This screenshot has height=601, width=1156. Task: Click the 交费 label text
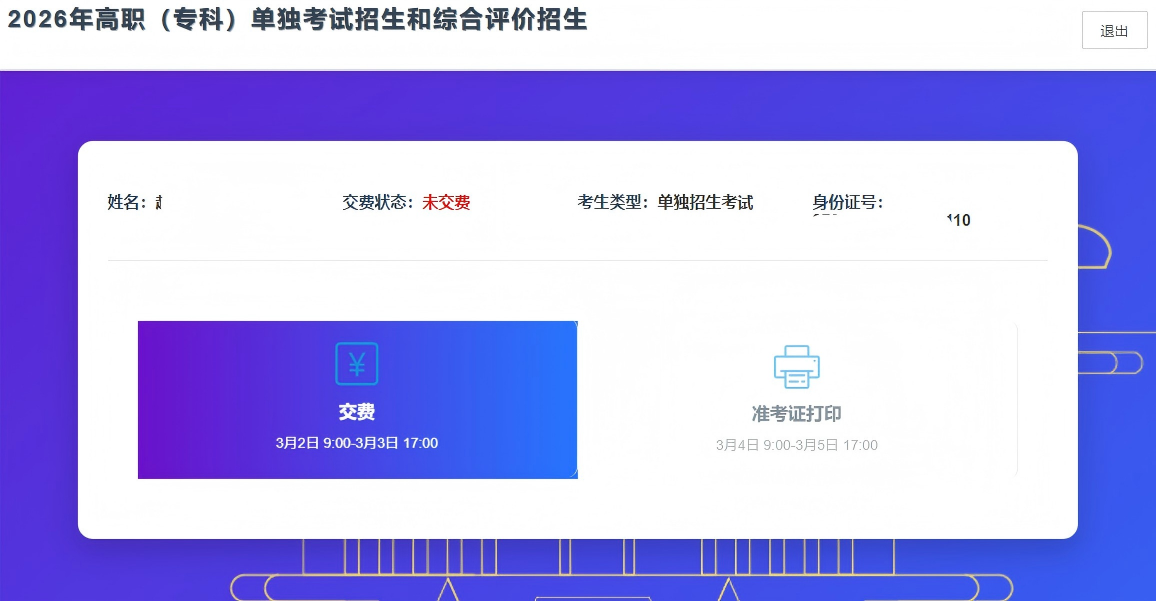(x=357, y=412)
